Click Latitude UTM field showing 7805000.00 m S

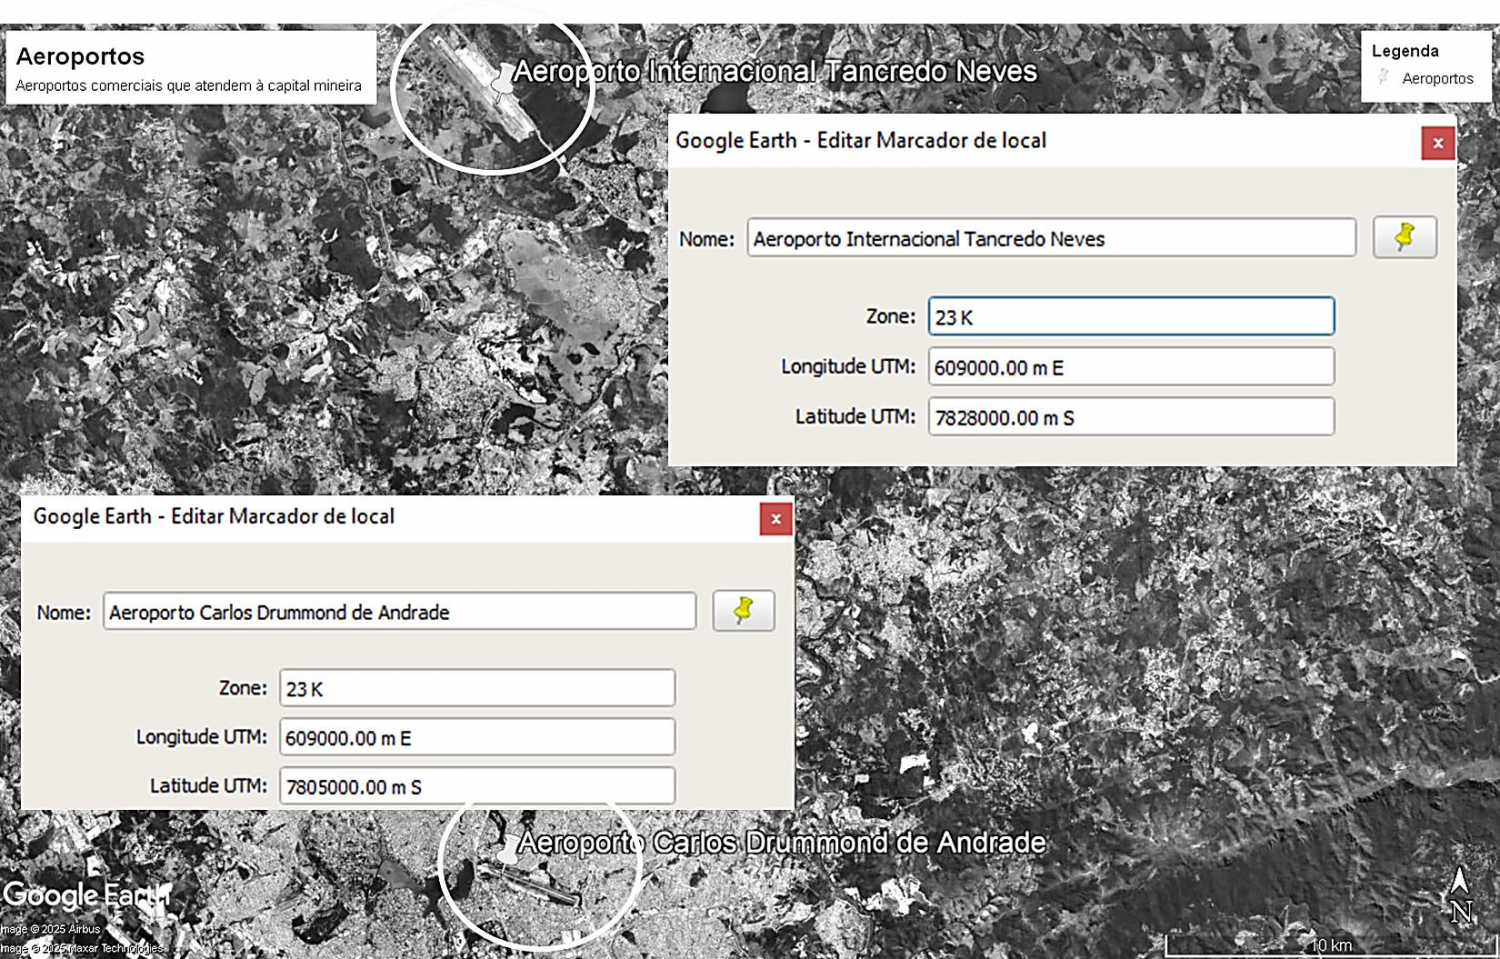[x=477, y=786]
